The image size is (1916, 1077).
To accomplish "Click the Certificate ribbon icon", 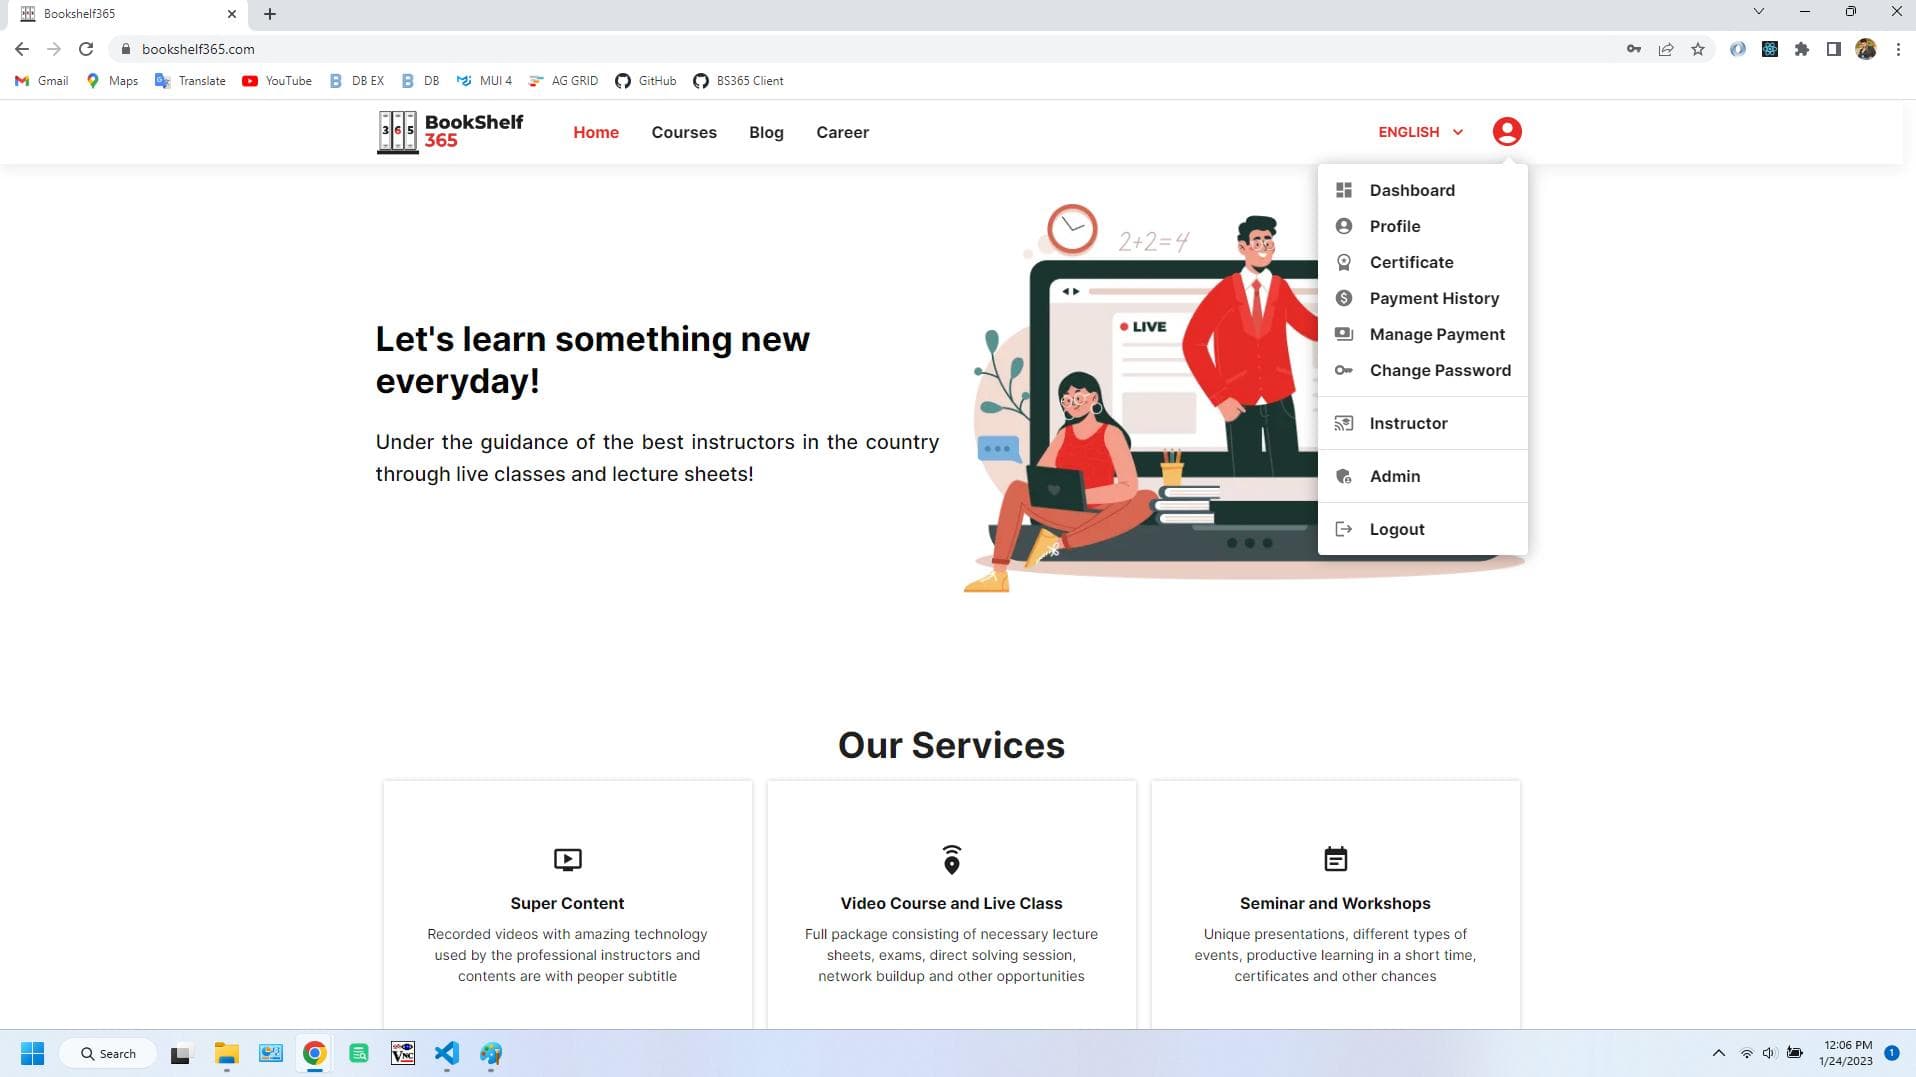I will [1344, 262].
